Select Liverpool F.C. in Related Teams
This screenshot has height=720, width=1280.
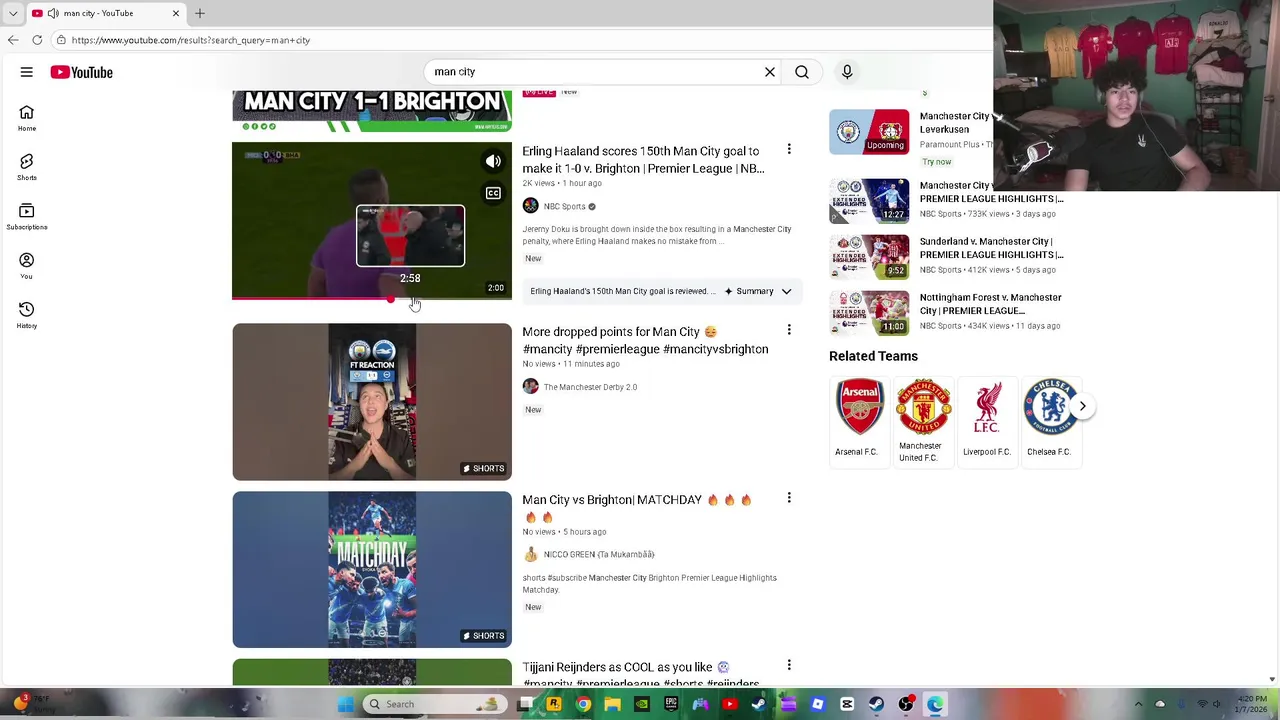click(x=987, y=420)
